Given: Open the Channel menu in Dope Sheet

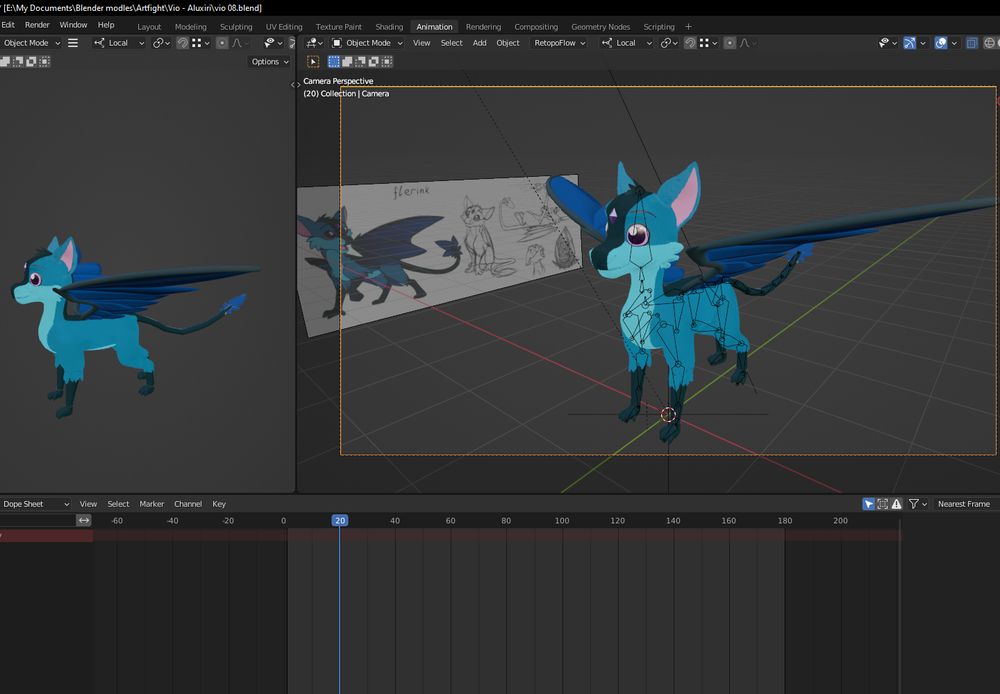Looking at the screenshot, I should click(x=188, y=504).
